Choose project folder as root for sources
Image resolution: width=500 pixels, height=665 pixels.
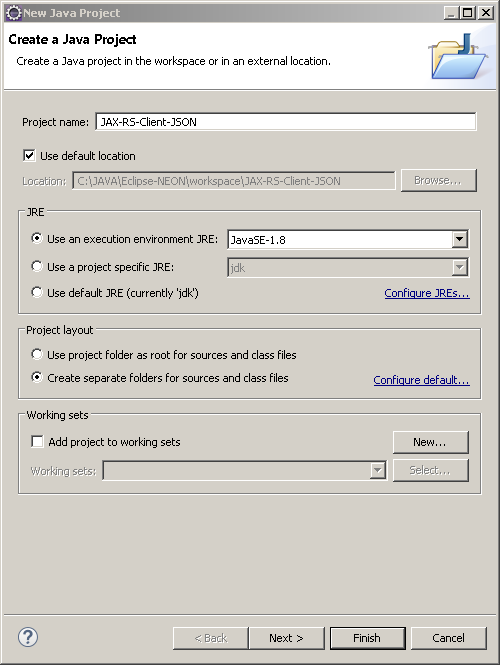click(x=37, y=354)
